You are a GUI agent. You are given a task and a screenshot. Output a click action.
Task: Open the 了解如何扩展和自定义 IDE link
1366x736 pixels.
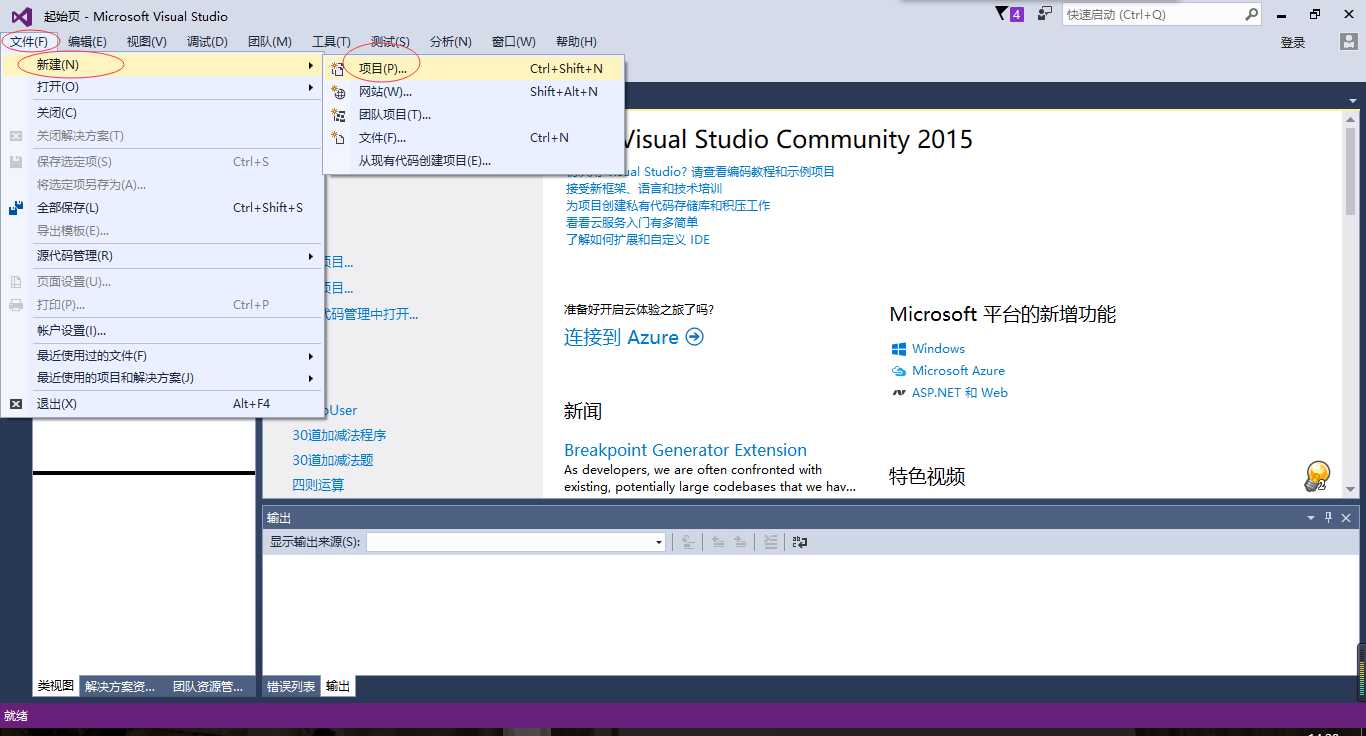pyautogui.click(x=638, y=239)
